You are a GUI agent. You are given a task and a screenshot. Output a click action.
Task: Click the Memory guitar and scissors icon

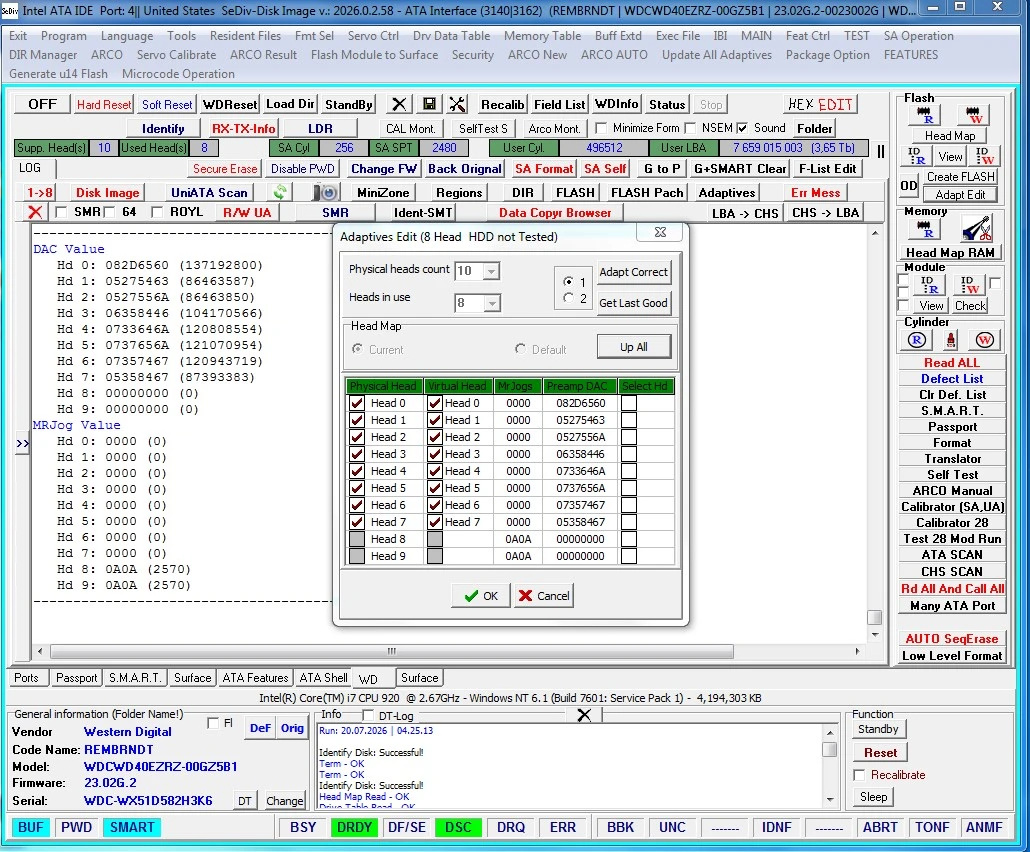click(x=976, y=229)
